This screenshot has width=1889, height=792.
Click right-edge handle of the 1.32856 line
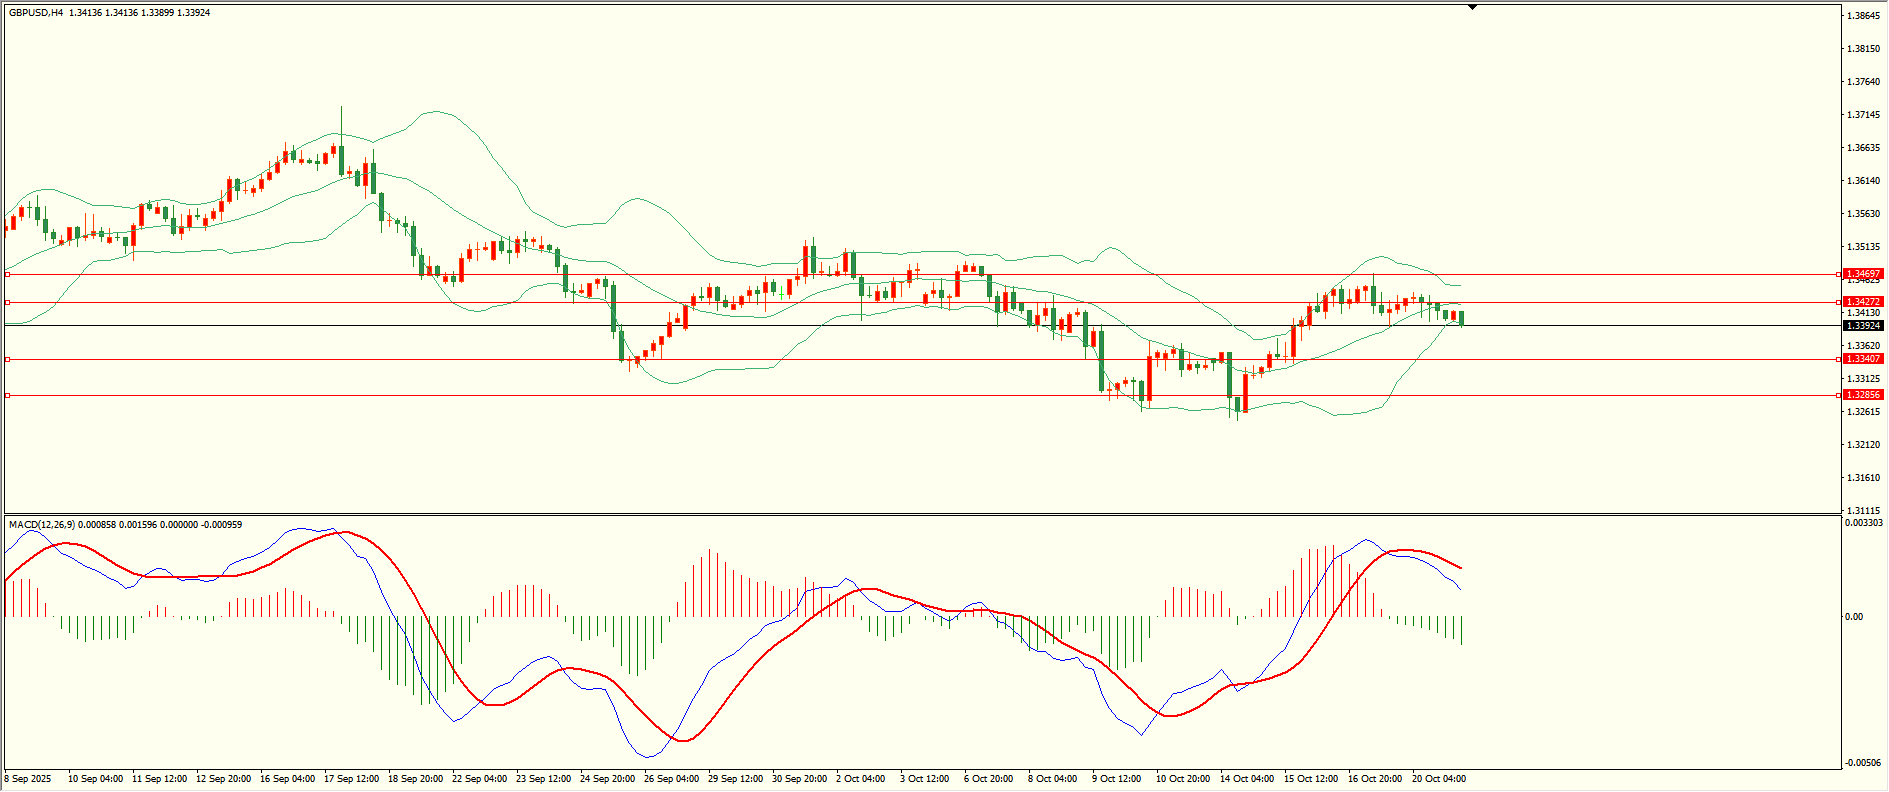click(x=1839, y=395)
